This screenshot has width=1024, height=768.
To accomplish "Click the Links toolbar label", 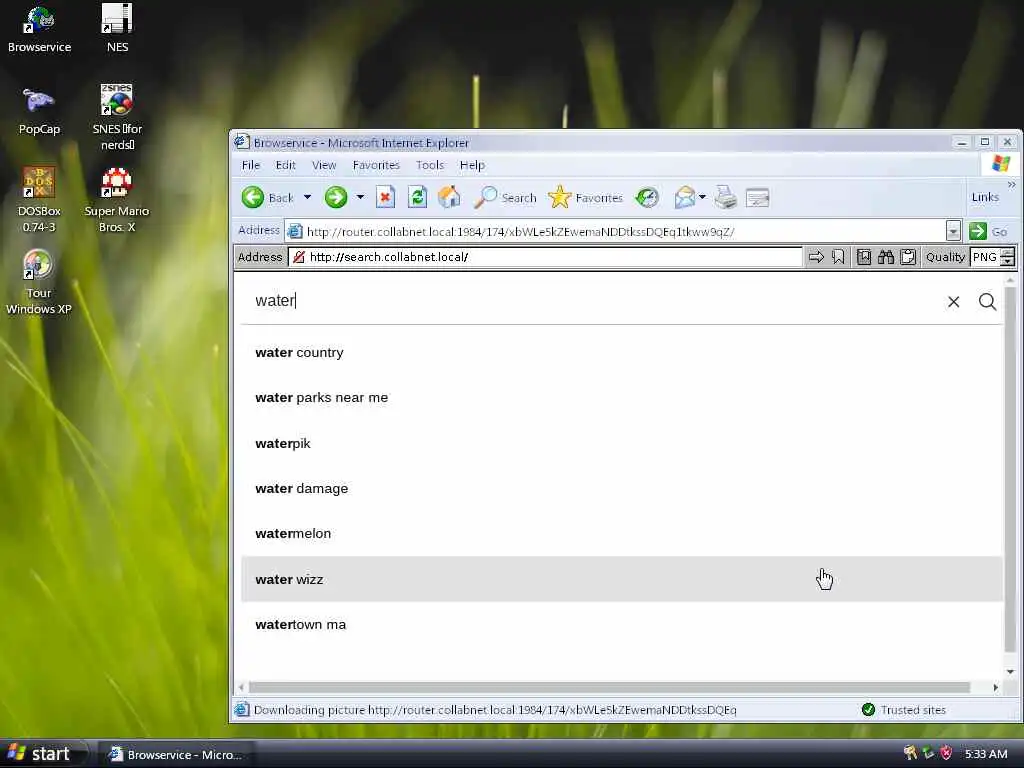I will pyautogui.click(x=985, y=197).
